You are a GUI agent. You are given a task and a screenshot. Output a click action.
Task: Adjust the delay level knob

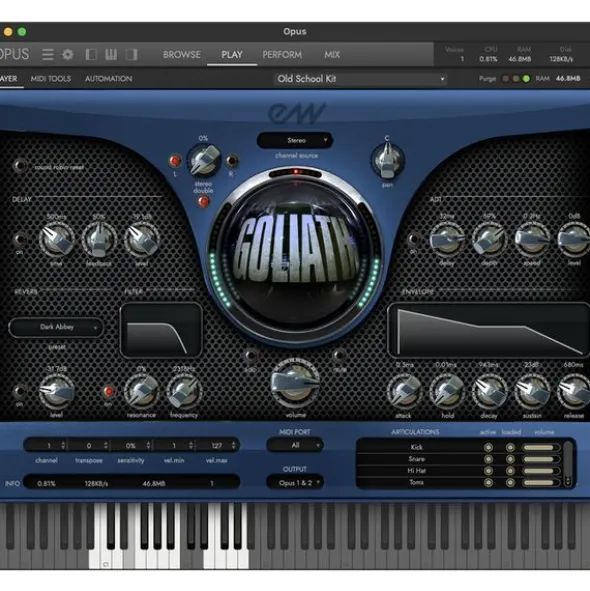[141, 240]
